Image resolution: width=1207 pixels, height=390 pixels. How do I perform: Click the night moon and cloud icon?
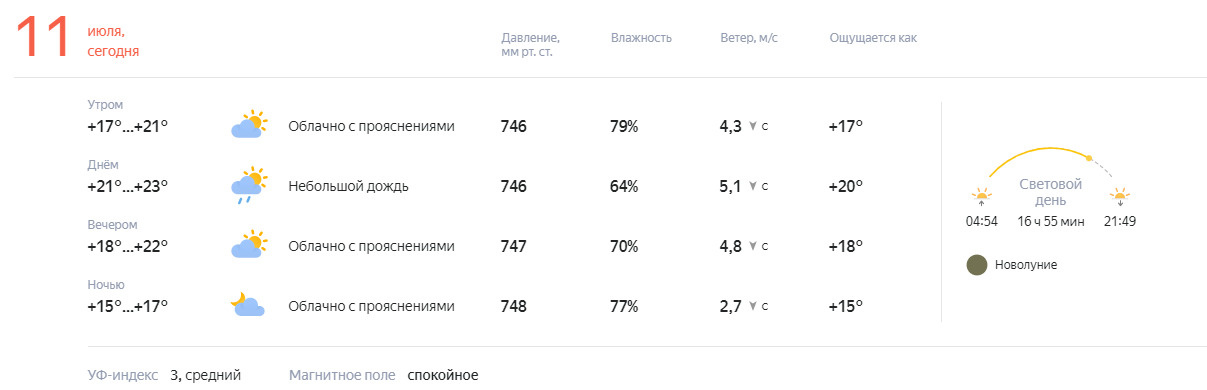click(x=247, y=305)
